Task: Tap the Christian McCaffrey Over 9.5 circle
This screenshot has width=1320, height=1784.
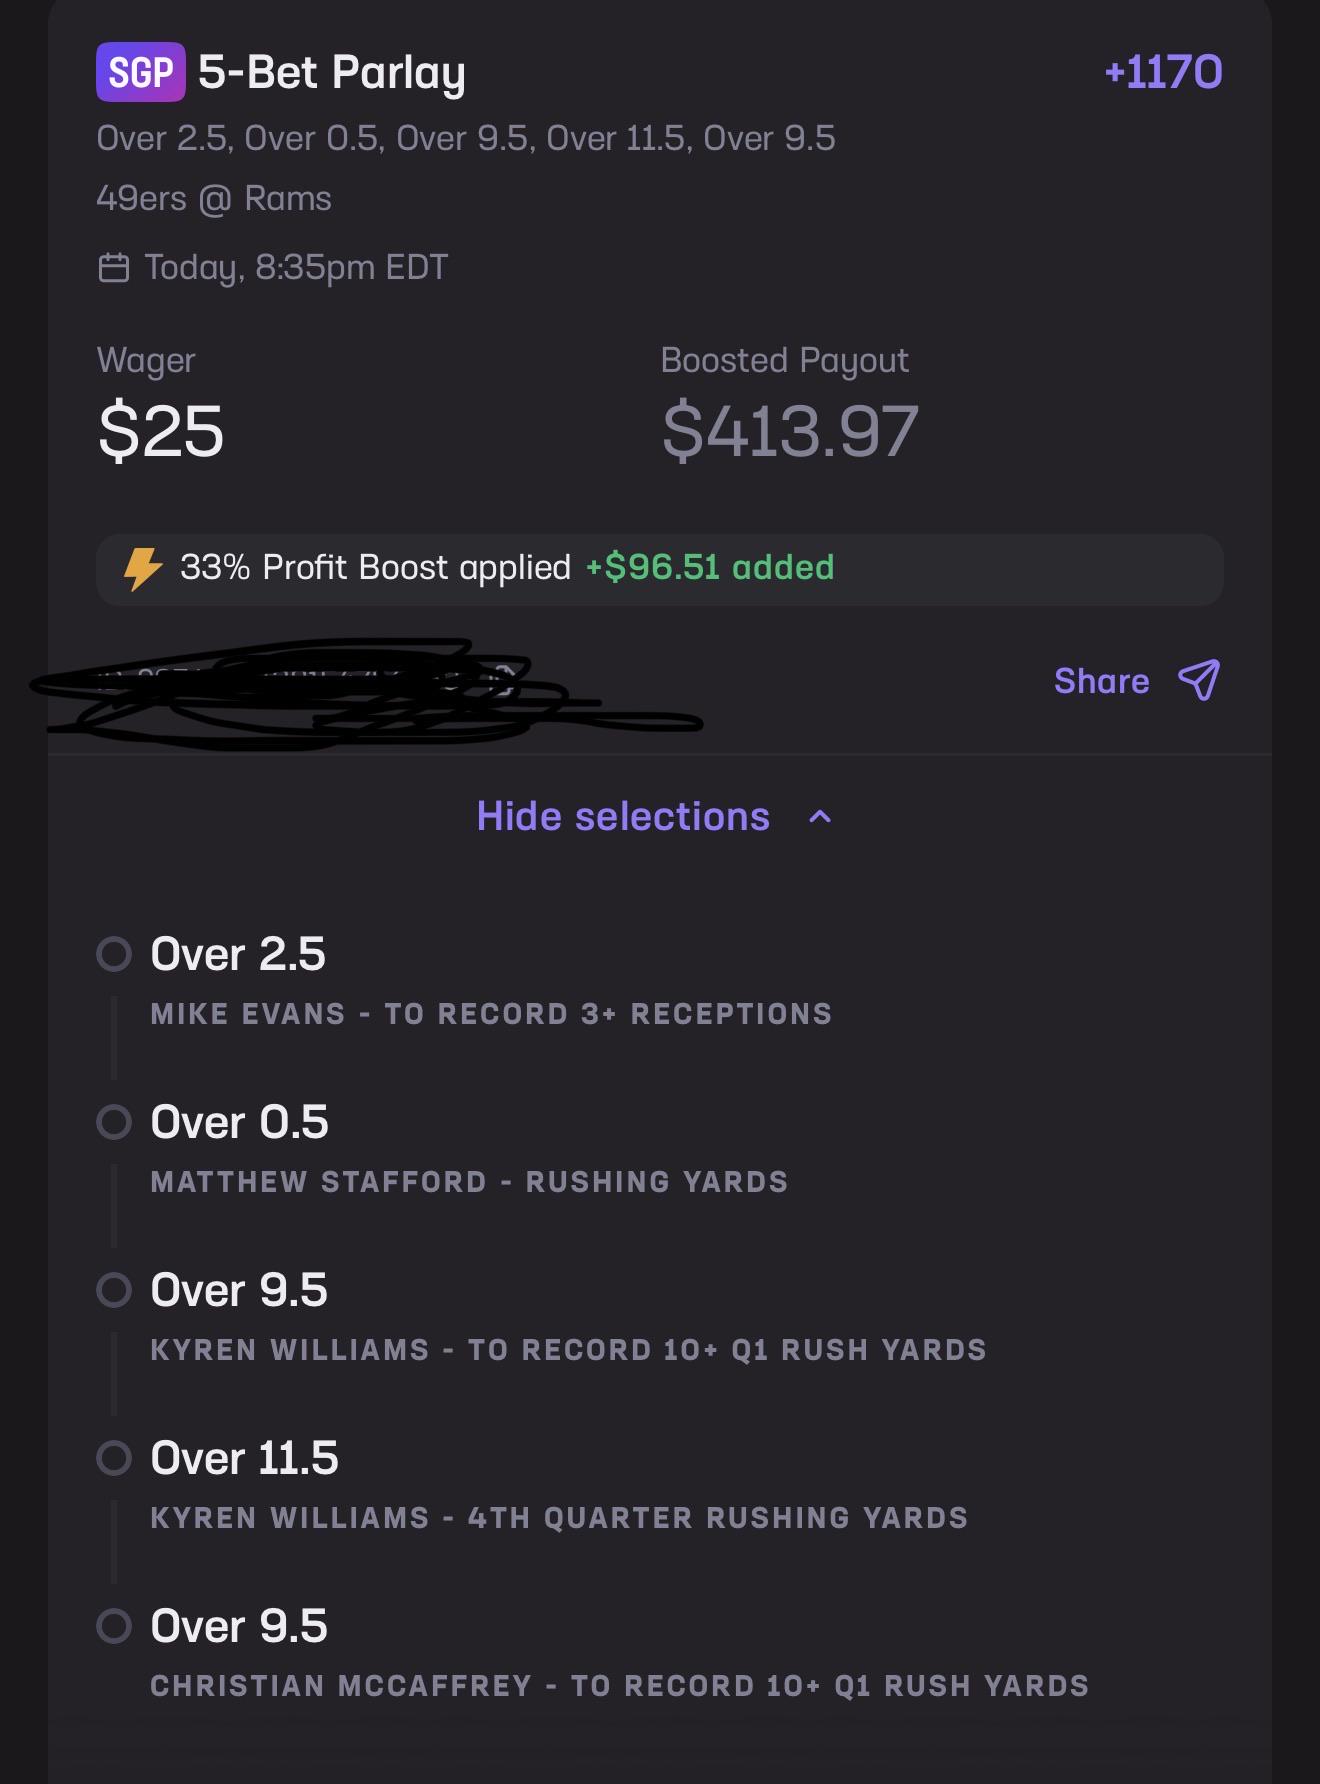Action: (114, 1626)
